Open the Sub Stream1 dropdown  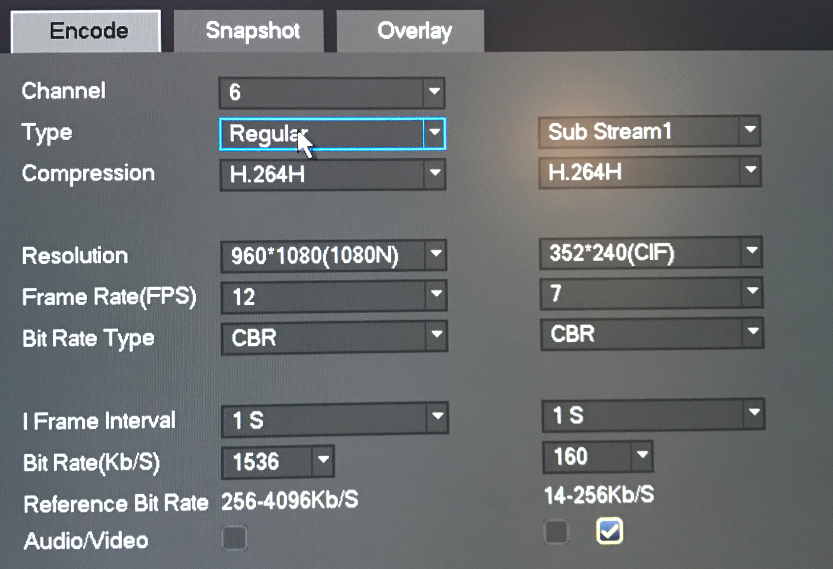click(649, 131)
